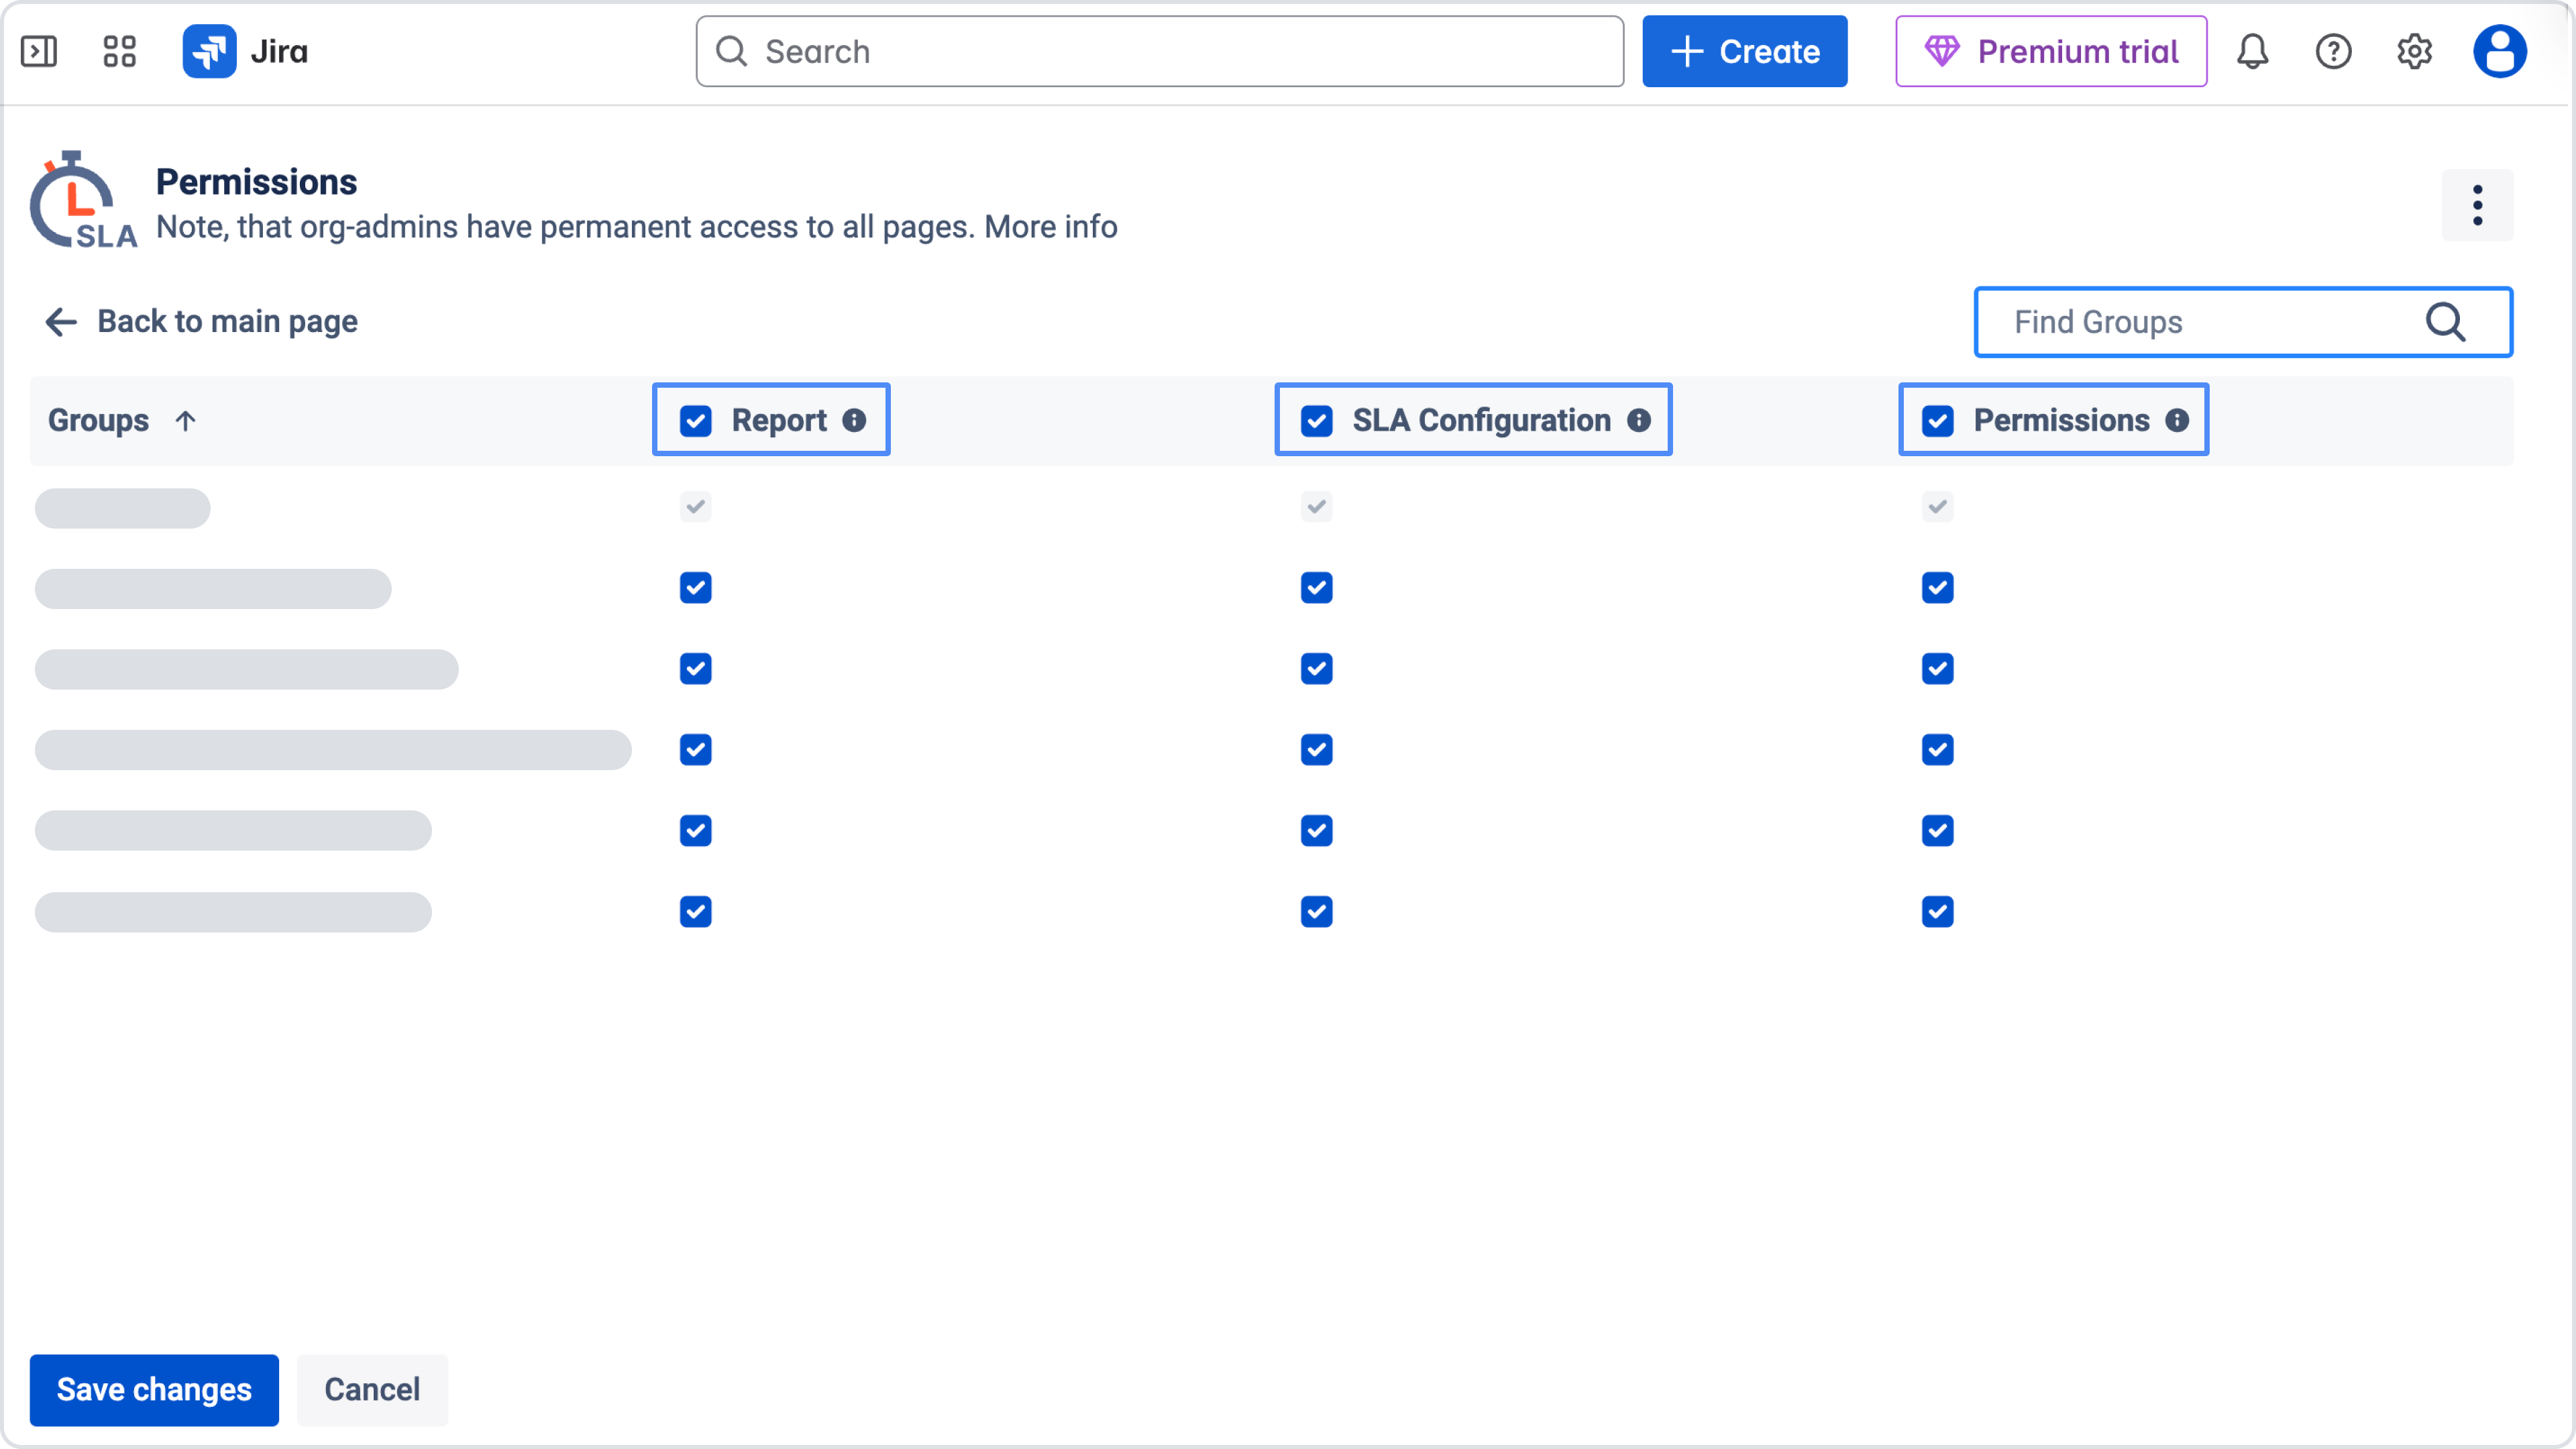The image size is (2576, 1449).
Task: Open the three-dot options menu
Action: pos(2477,204)
